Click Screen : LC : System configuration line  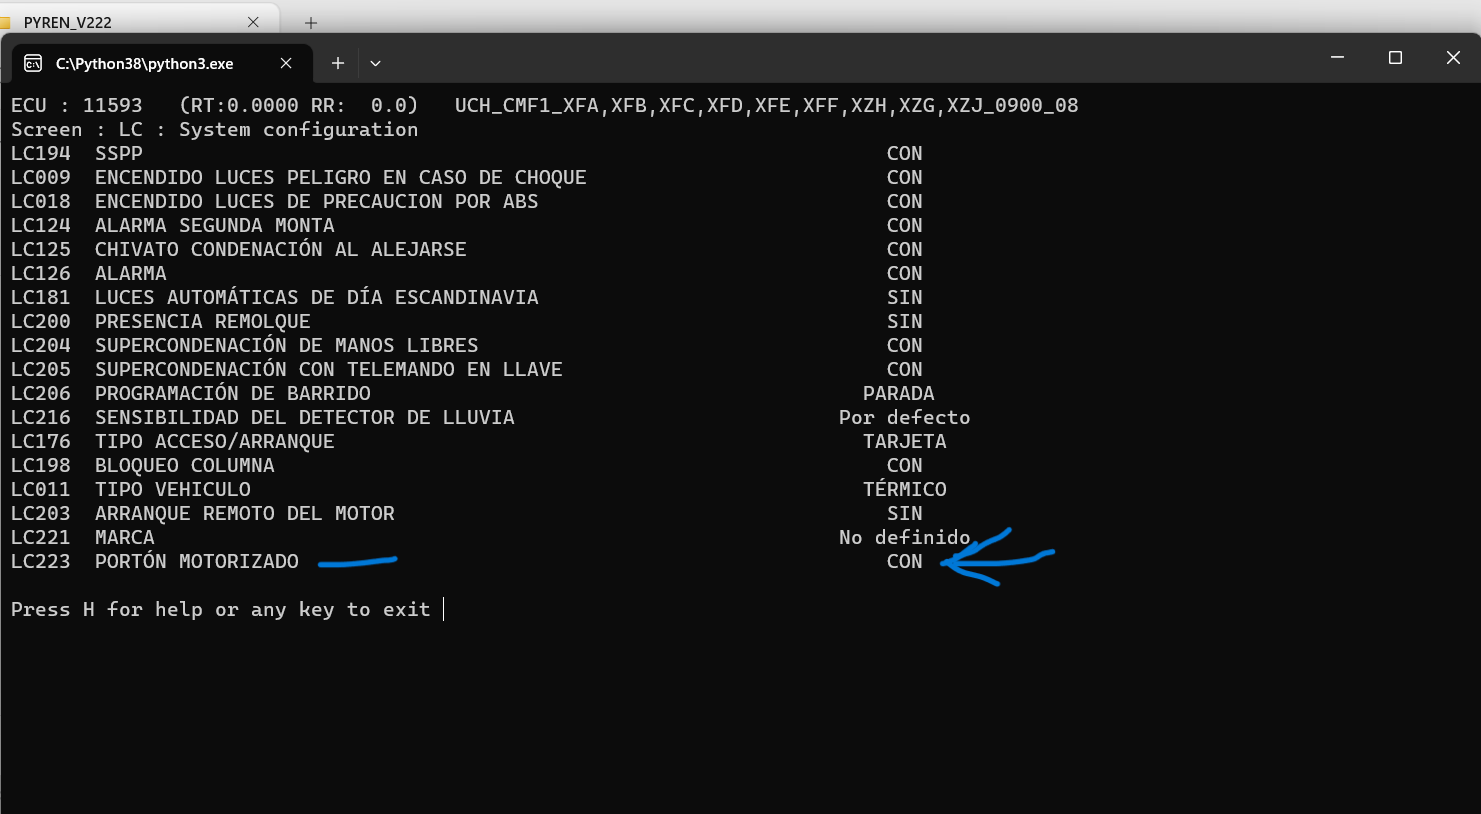[x=215, y=129]
